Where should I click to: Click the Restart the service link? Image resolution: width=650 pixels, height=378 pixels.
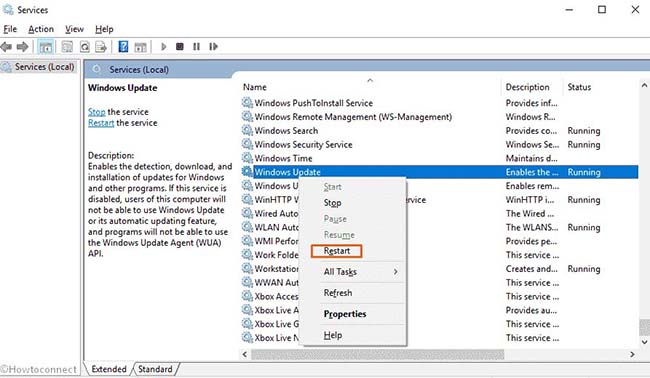coord(101,123)
